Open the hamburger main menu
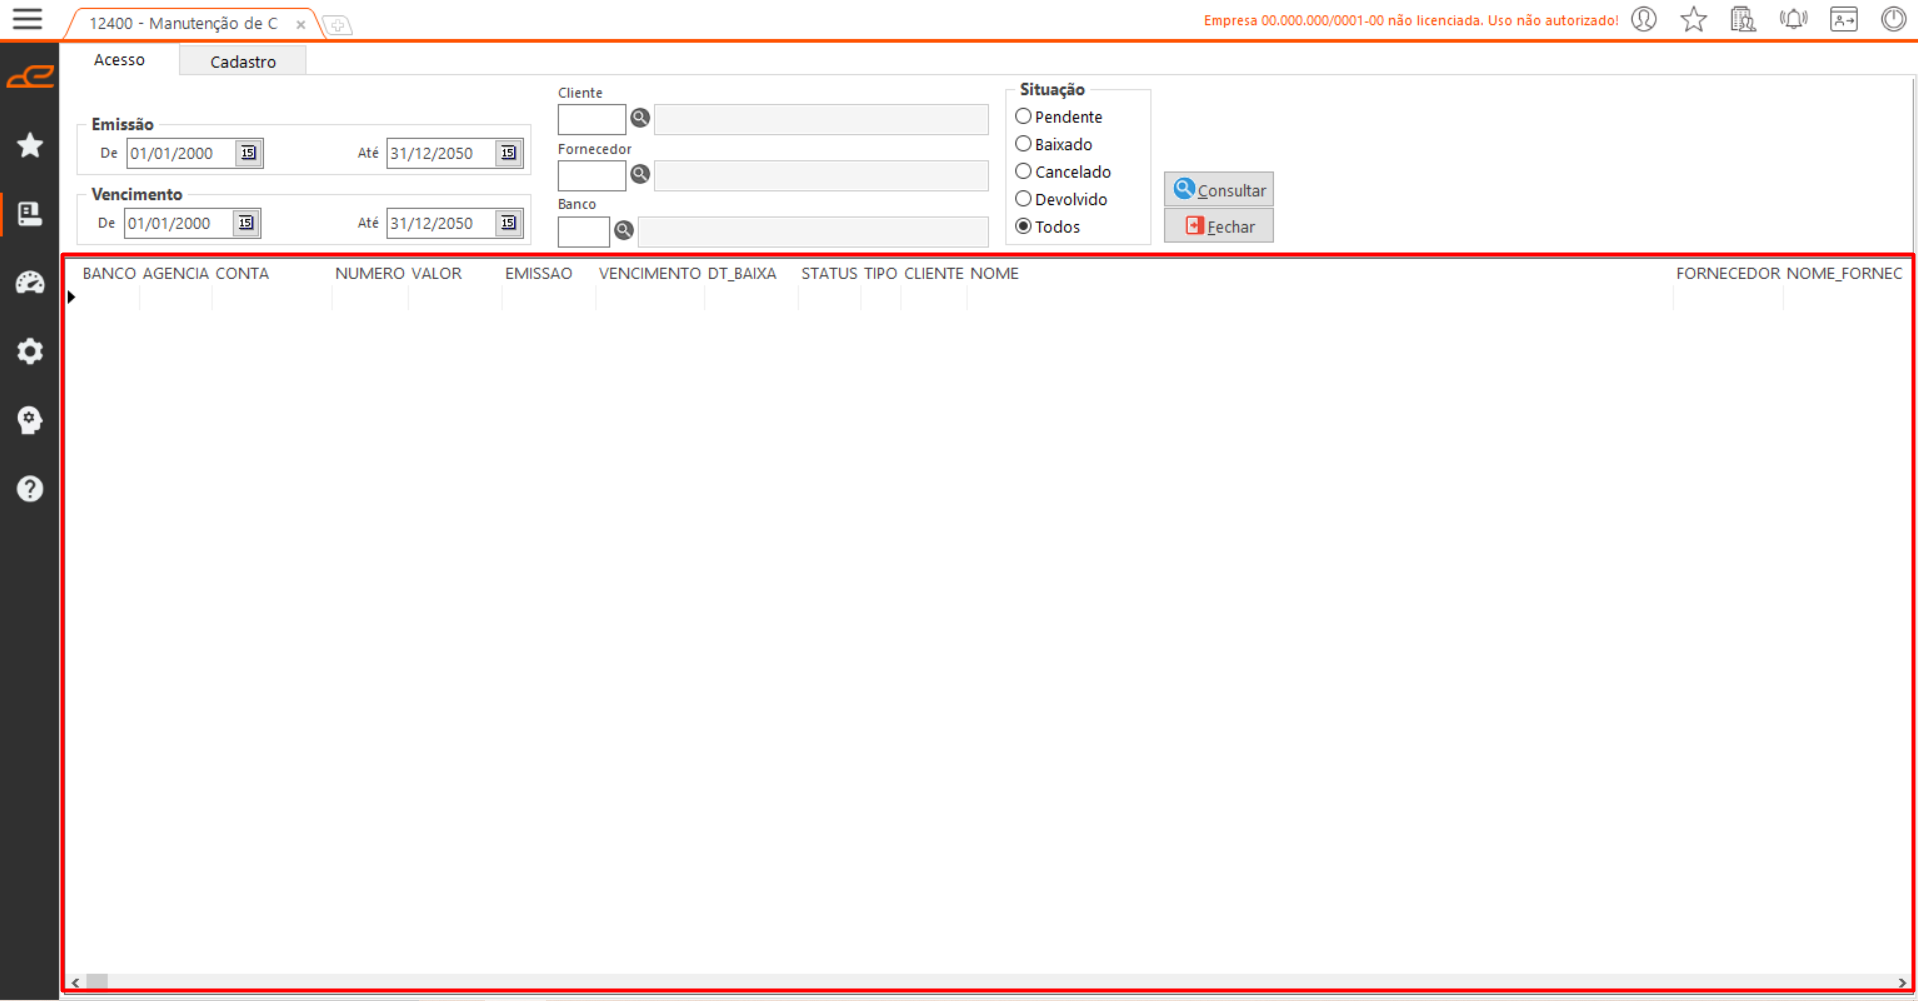This screenshot has width=1918, height=1001. coord(27,19)
